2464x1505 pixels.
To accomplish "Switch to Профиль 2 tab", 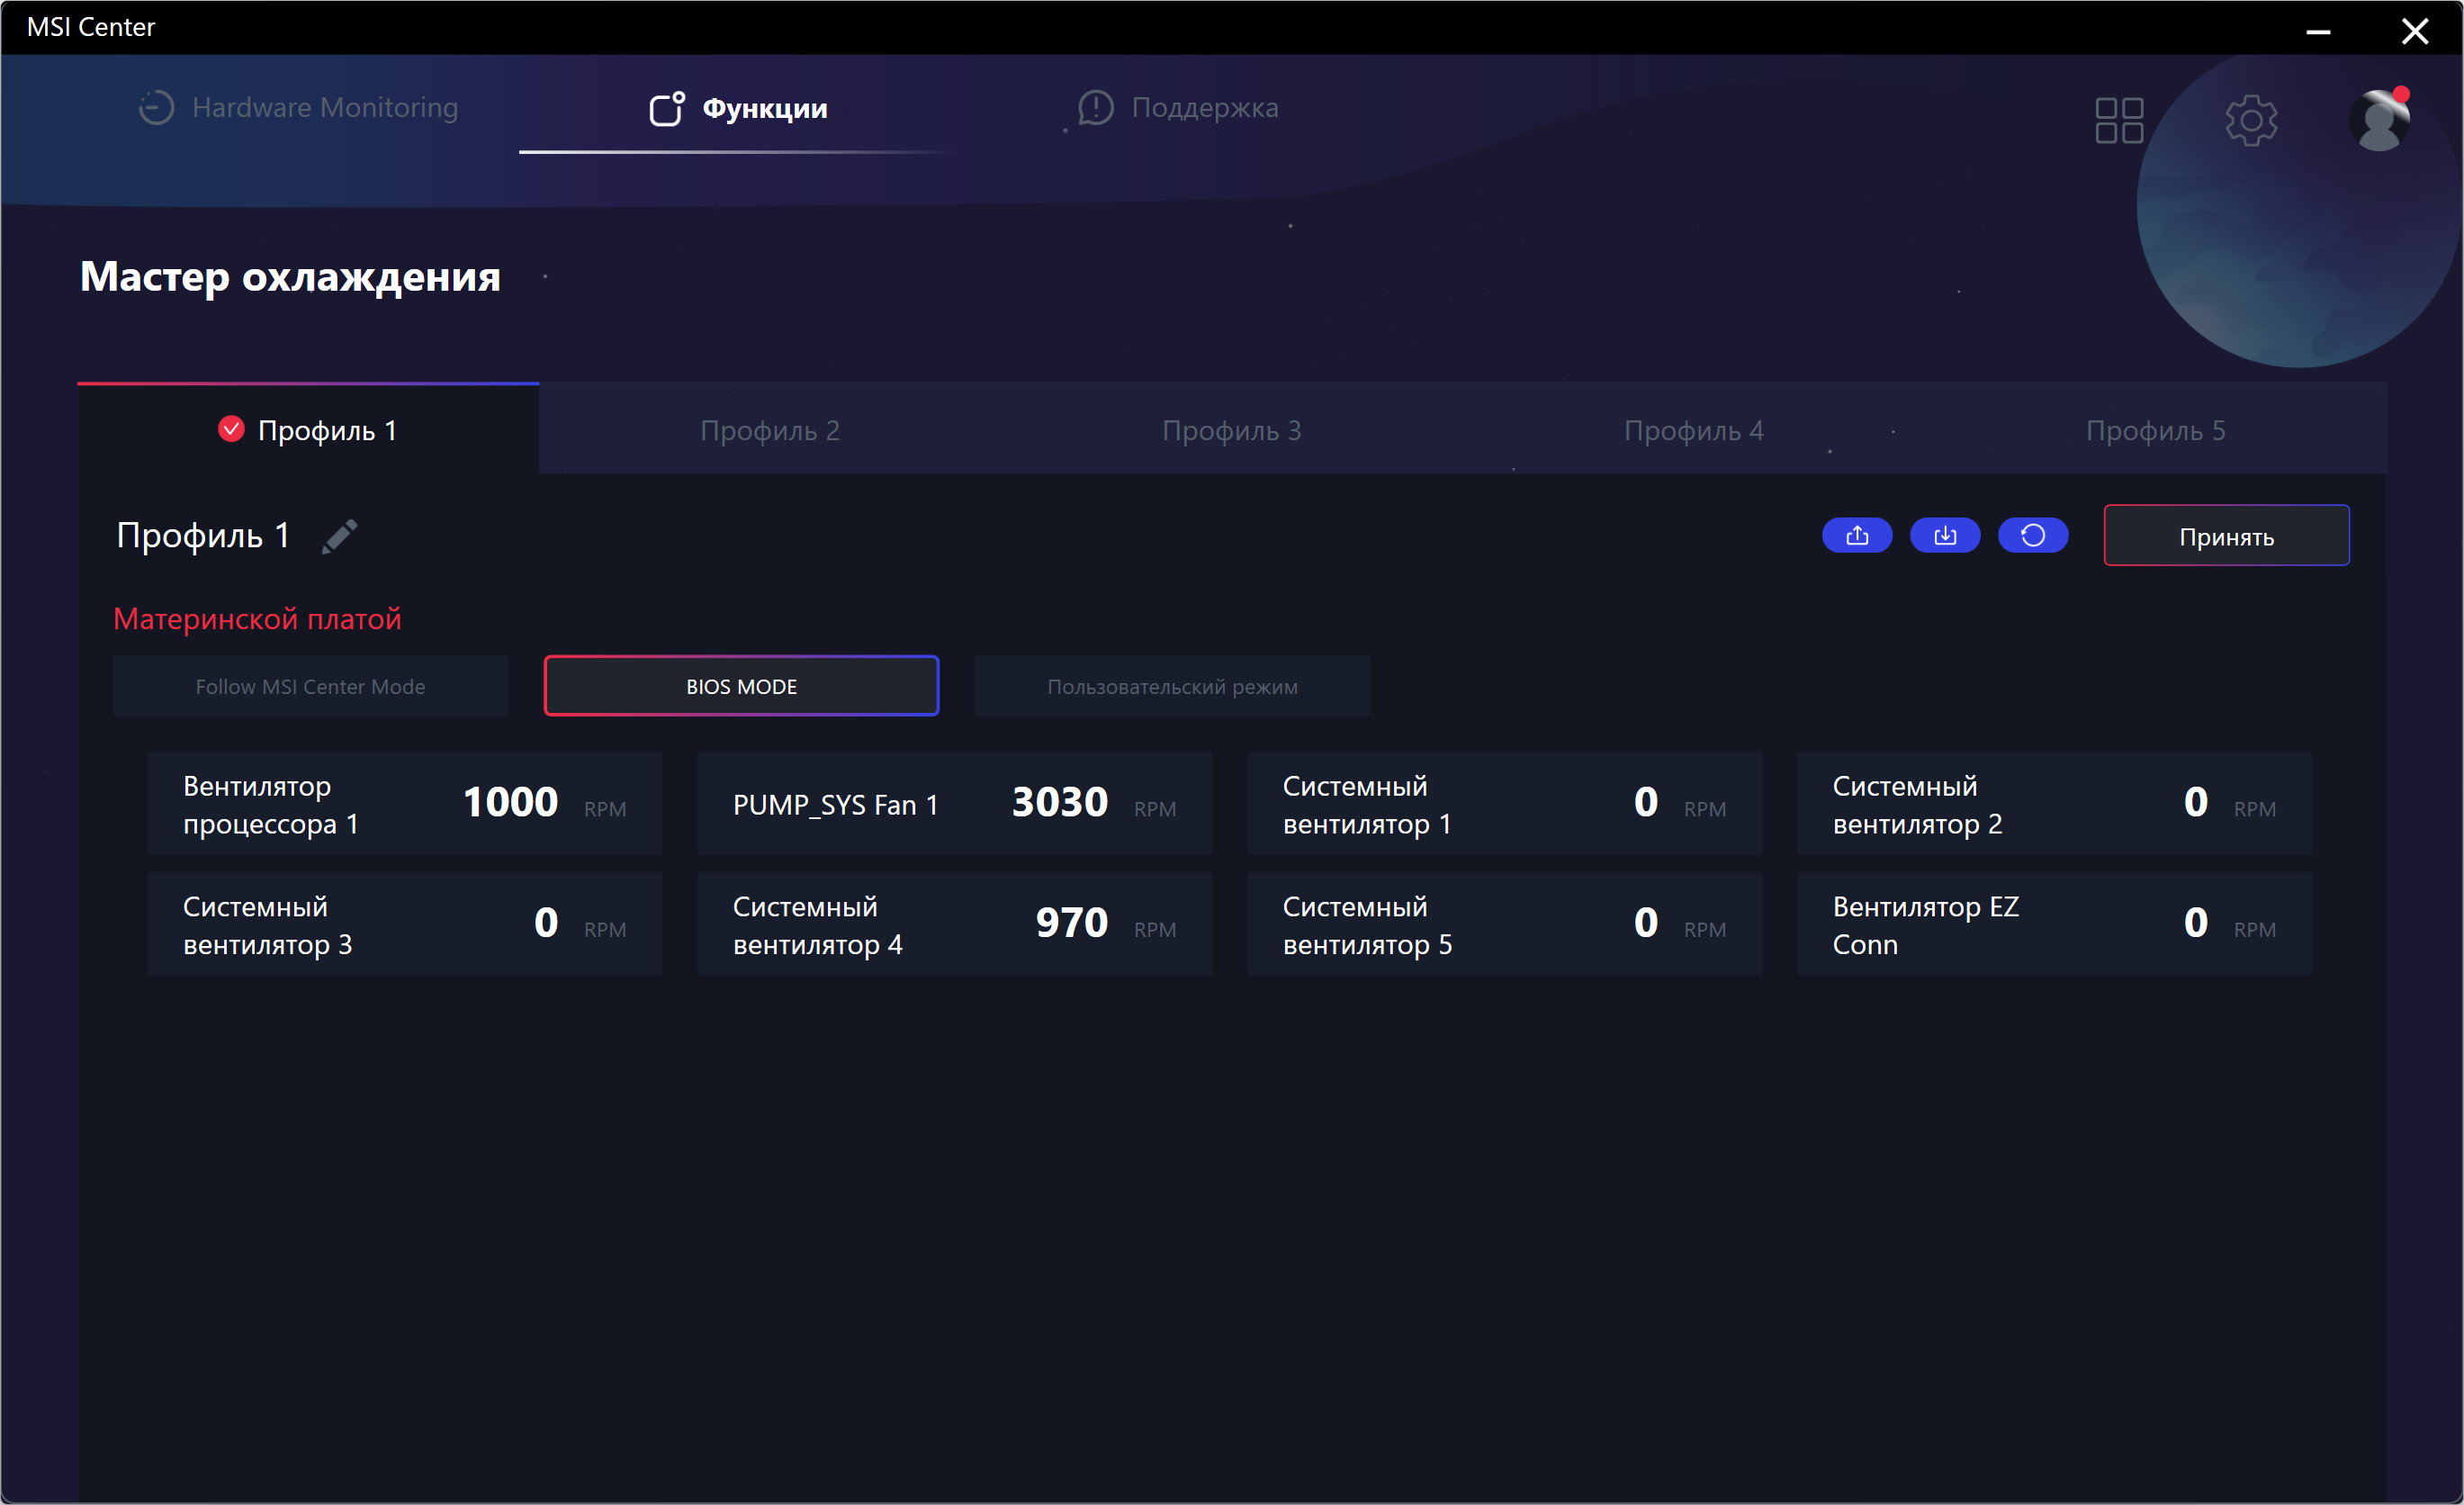I will (769, 430).
